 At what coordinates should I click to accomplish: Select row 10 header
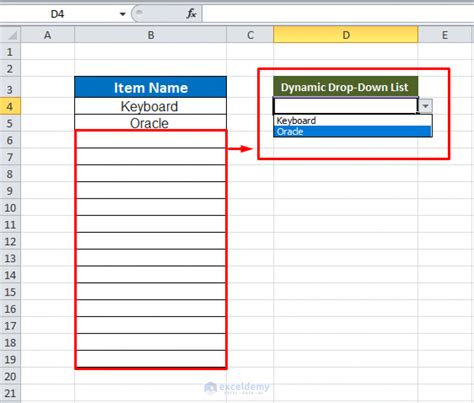(10, 208)
